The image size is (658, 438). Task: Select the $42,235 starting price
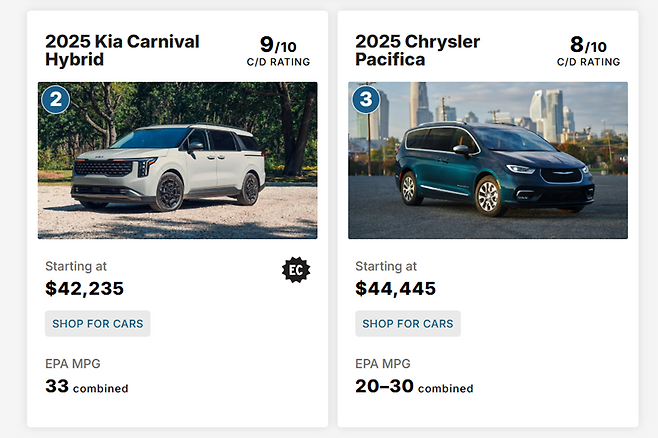coord(85,289)
